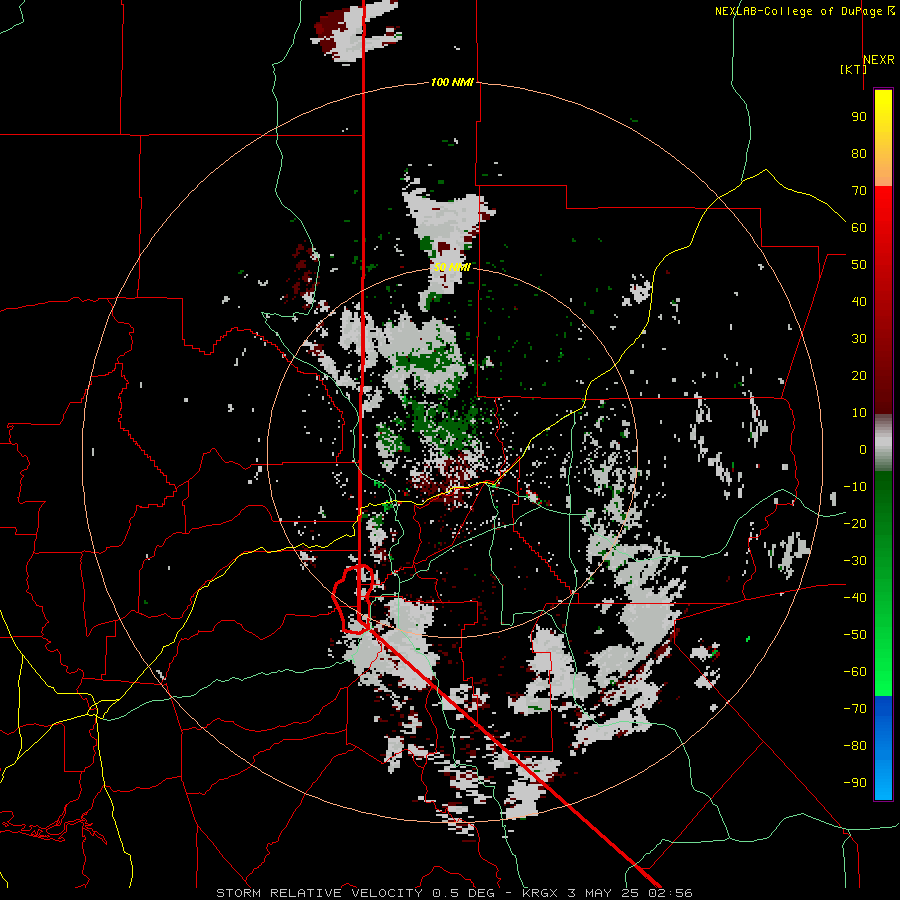The image size is (900, 900).
Task: Click the 40 value on velocity scale
Action: click(x=859, y=301)
